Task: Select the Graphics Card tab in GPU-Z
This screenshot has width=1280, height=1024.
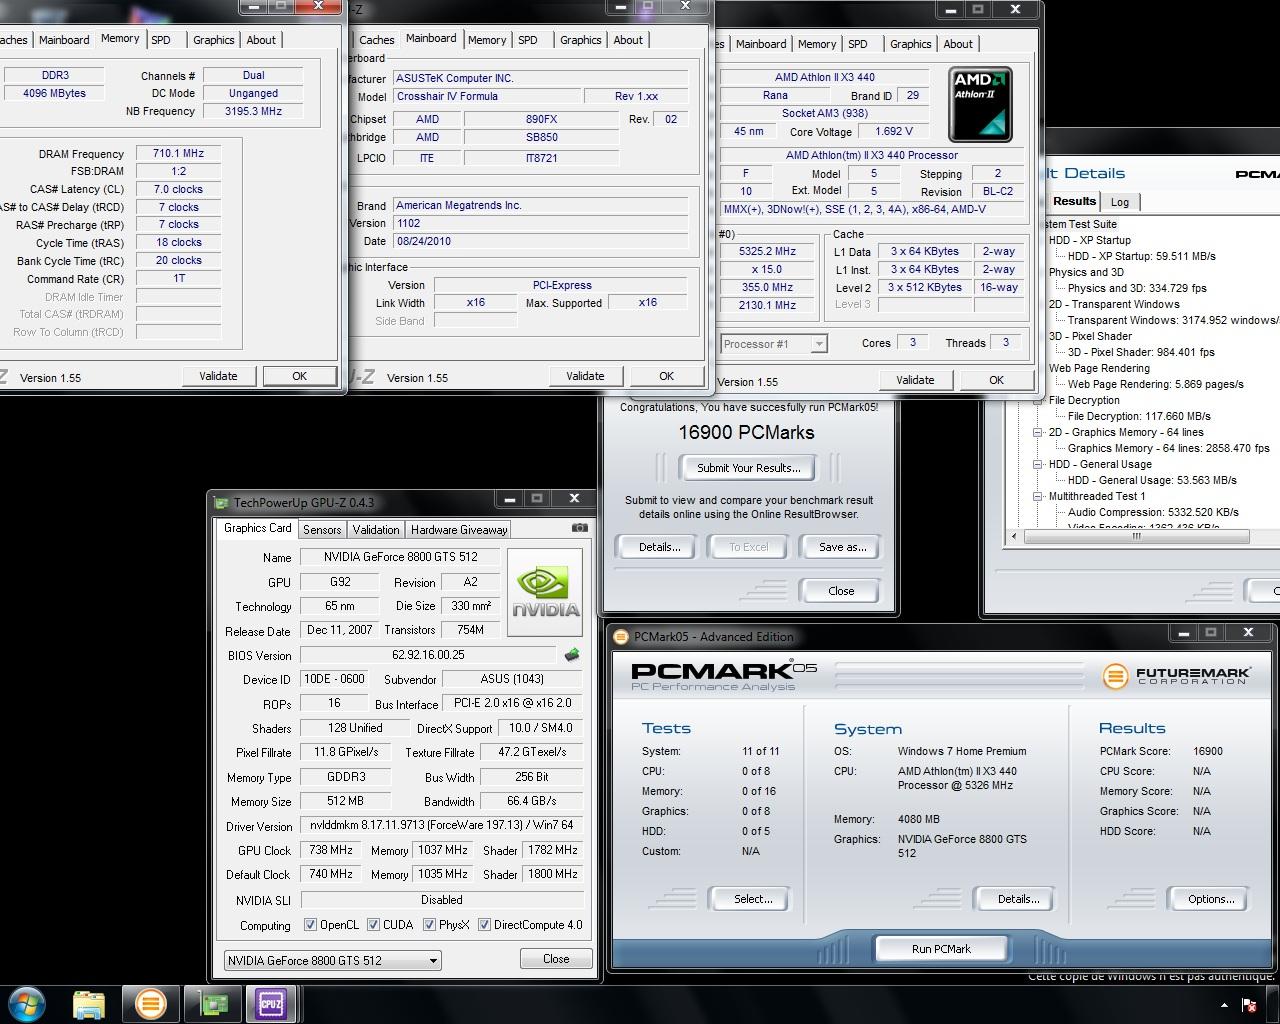Action: click(257, 528)
